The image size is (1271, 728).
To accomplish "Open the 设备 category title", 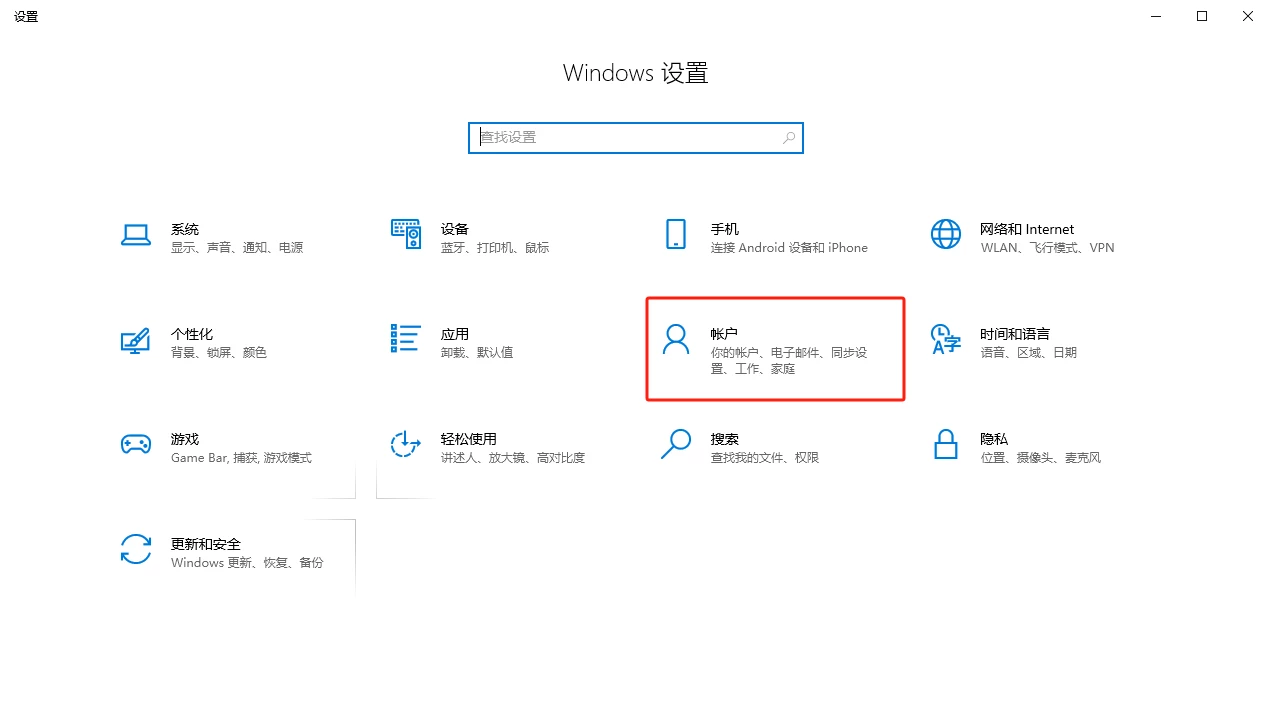I will [x=455, y=229].
